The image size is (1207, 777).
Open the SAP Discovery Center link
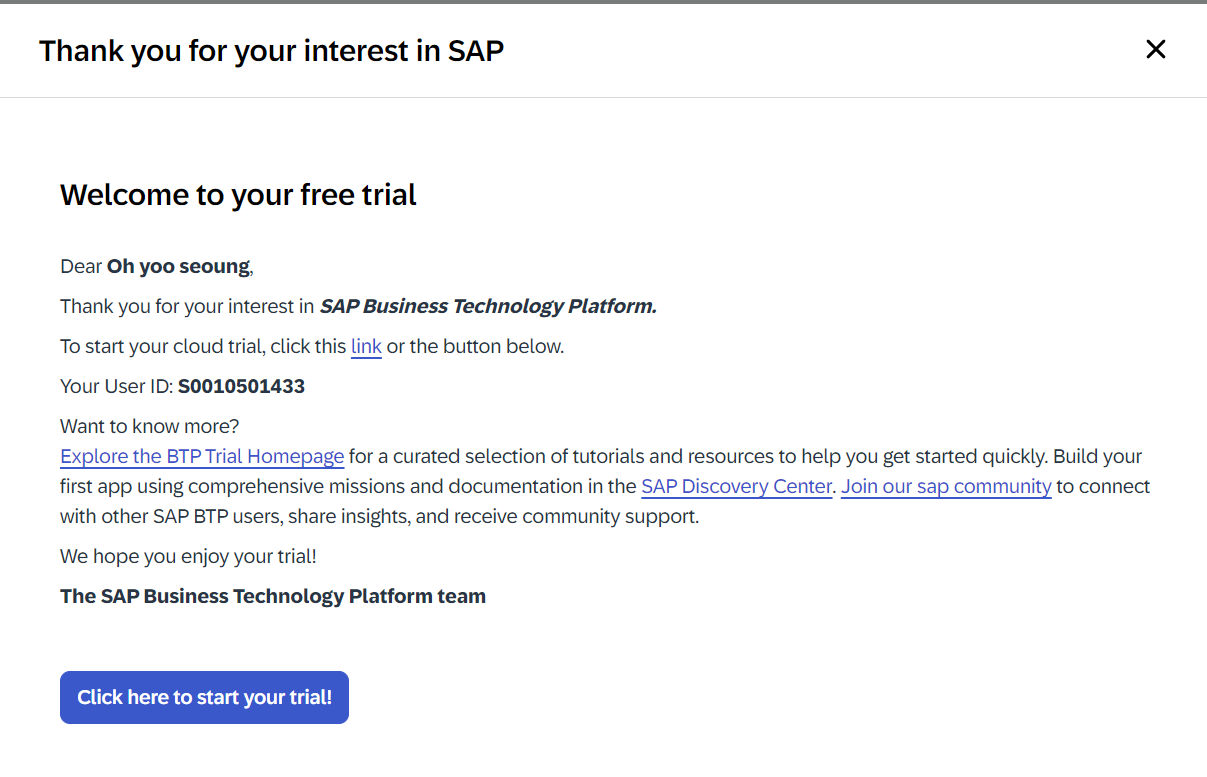737,487
